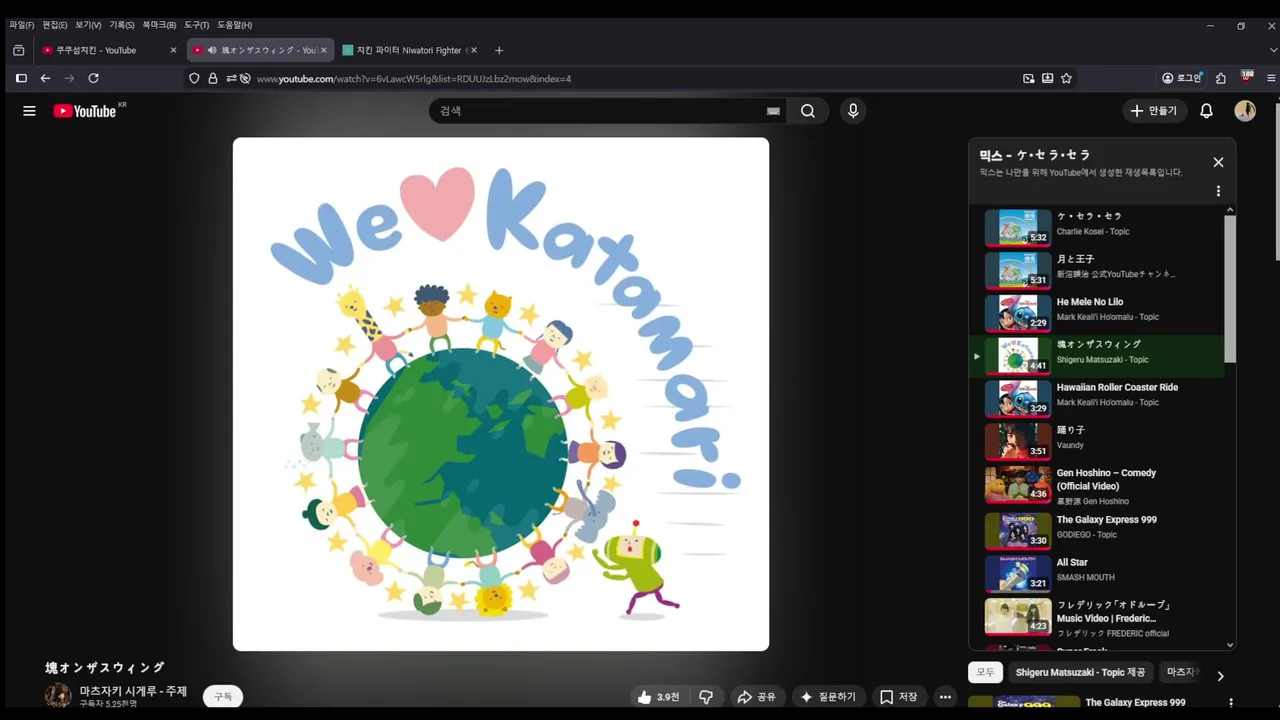Viewport: 1280px width, 720px height.
Task: Open the 도움말(H) help menu
Action: [x=235, y=25]
